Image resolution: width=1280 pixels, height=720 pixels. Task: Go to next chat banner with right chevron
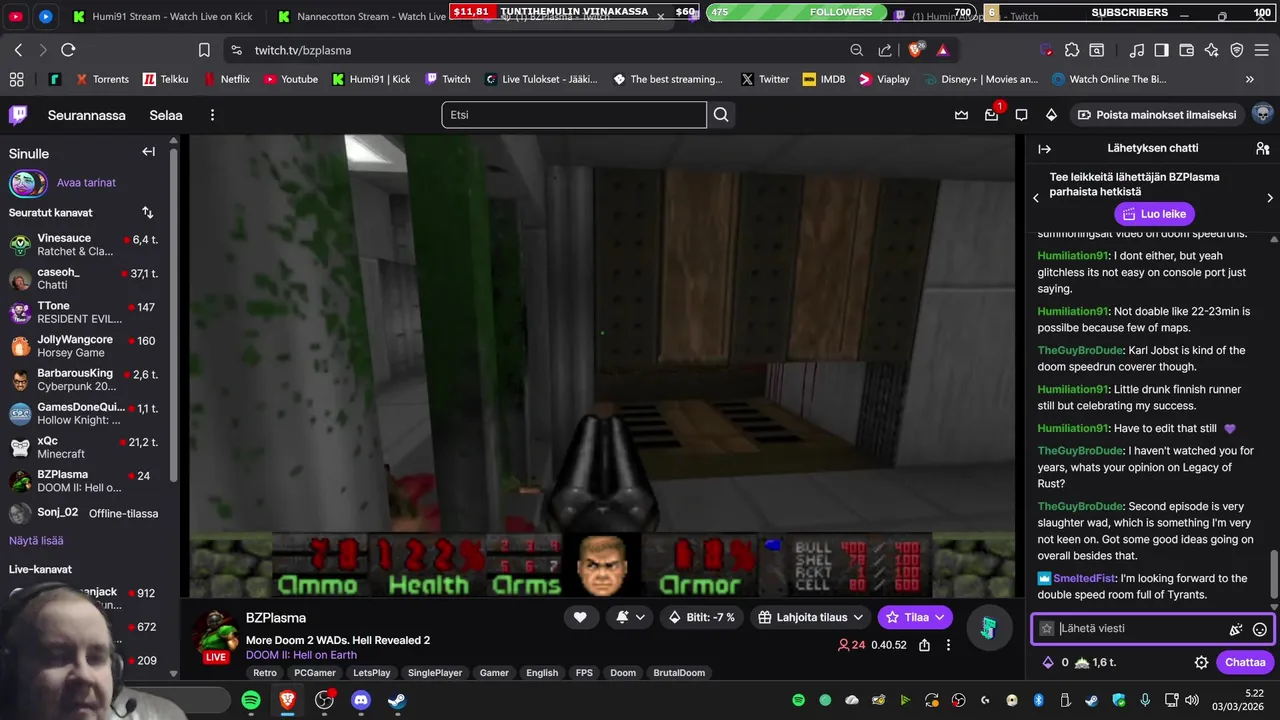coord(1270,198)
